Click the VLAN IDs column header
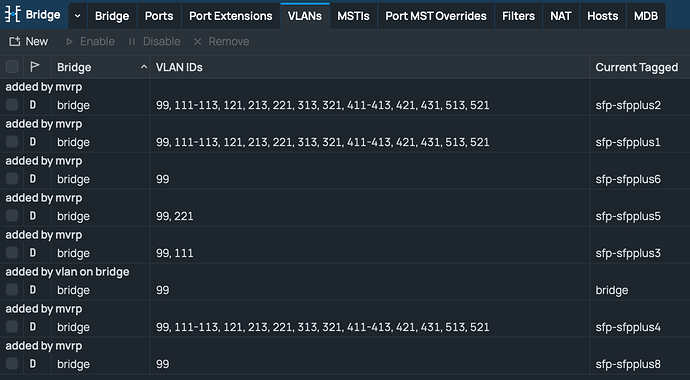 click(370, 67)
